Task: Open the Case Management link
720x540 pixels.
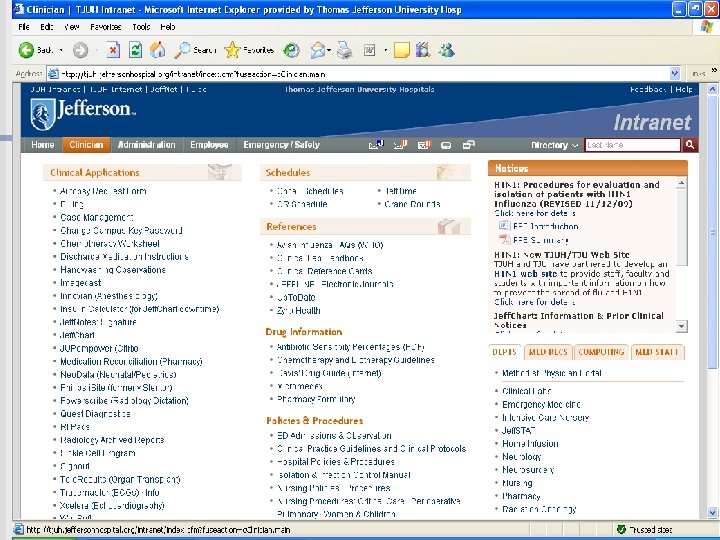Action: point(97,217)
